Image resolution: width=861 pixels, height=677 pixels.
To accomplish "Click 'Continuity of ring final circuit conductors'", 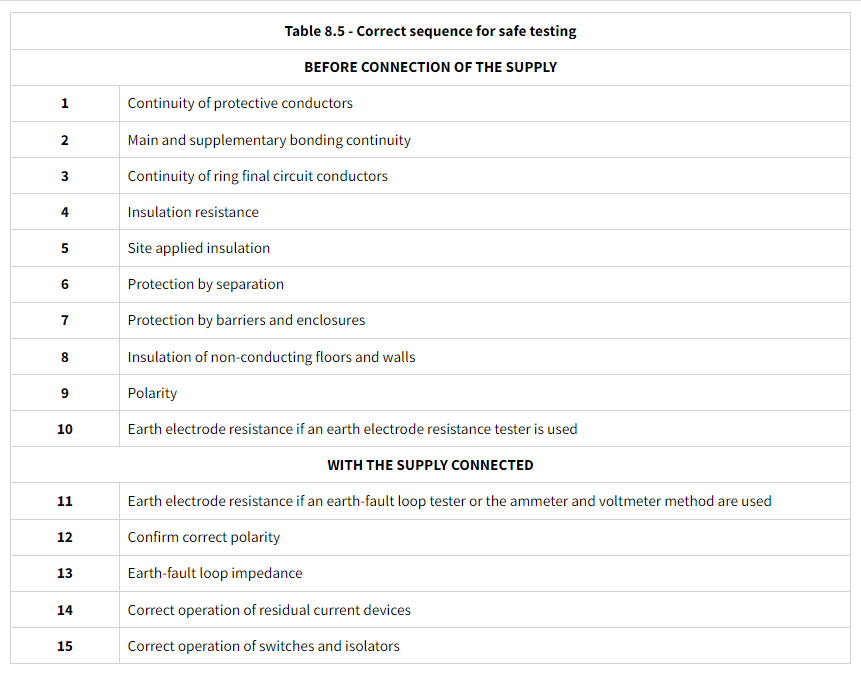I will (x=257, y=176).
